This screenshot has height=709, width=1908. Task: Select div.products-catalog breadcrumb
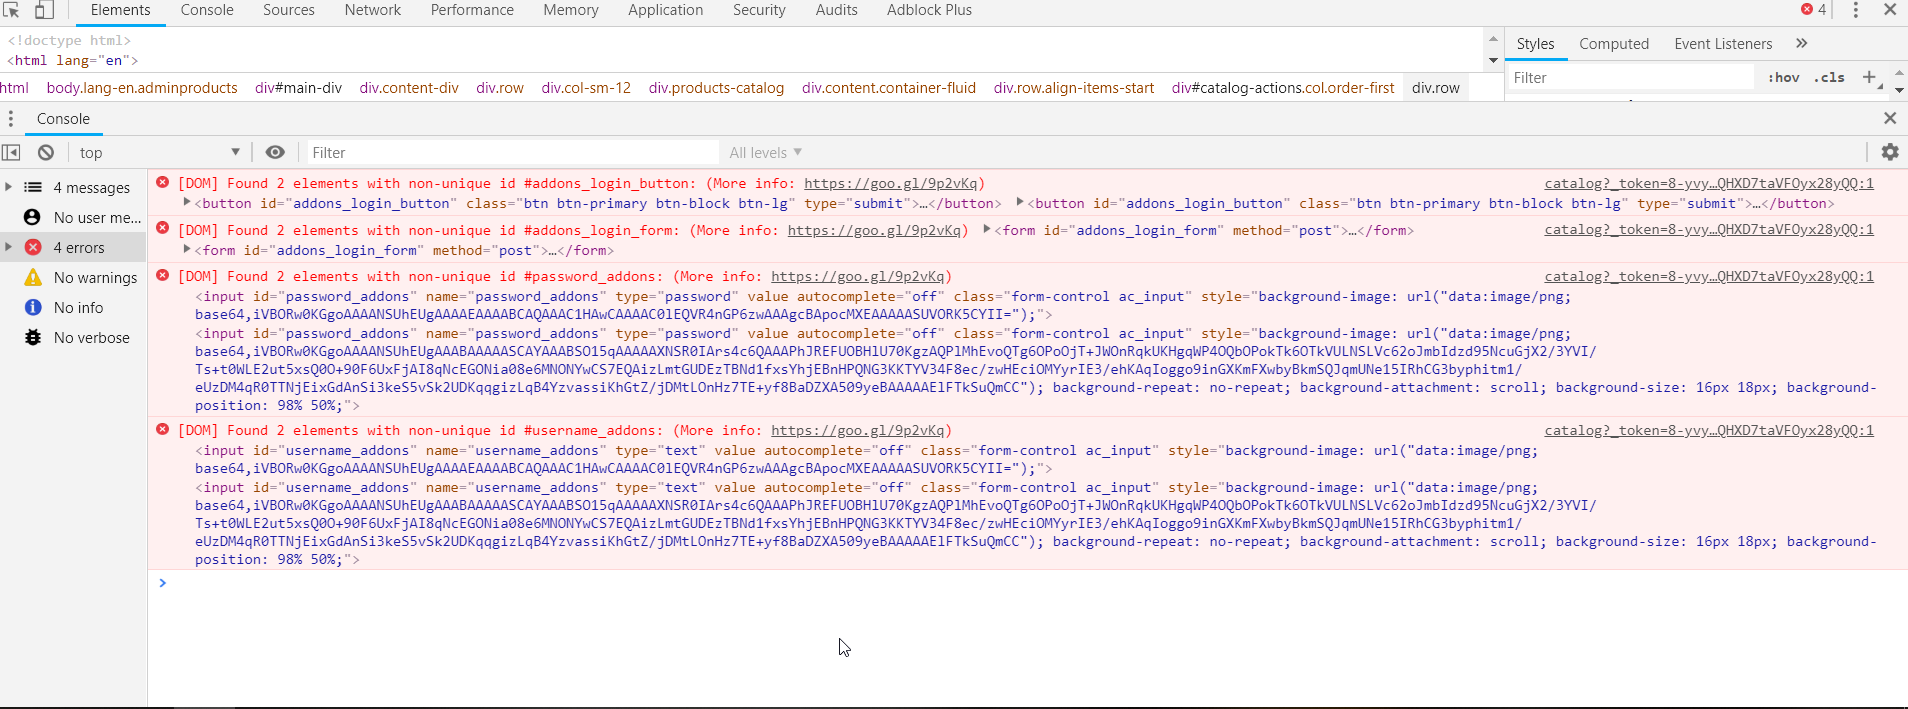click(716, 88)
